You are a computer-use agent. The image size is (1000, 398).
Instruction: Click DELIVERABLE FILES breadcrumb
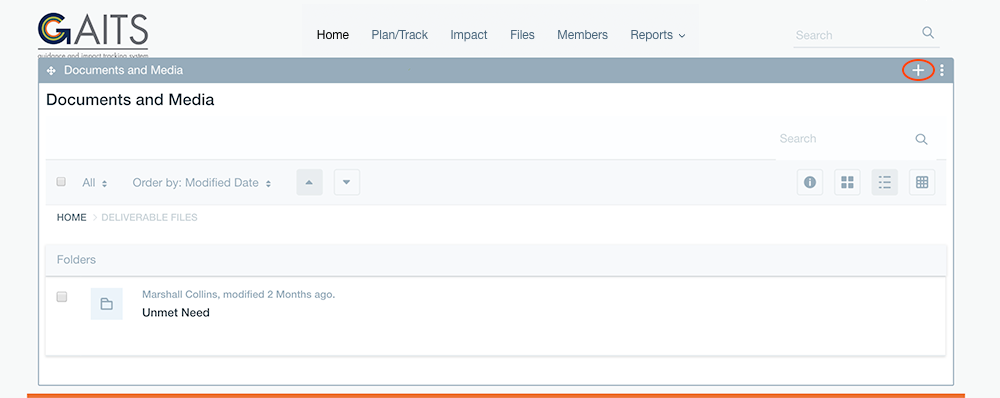tap(149, 217)
